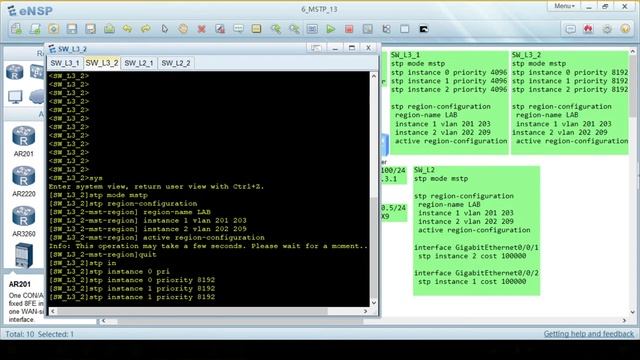Click terminal horizontal scrollbar left arrow
The width and height of the screenshot is (640, 360).
[52, 311]
